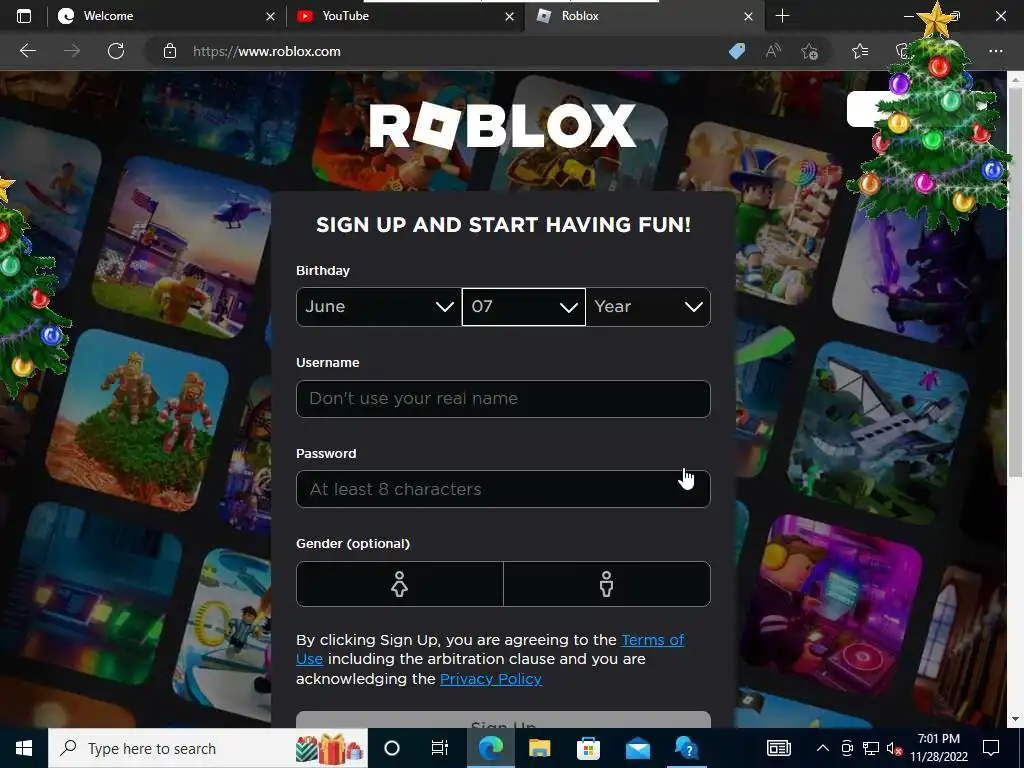Open the blue shopping tag icon
This screenshot has height=768, width=1024.
point(737,51)
